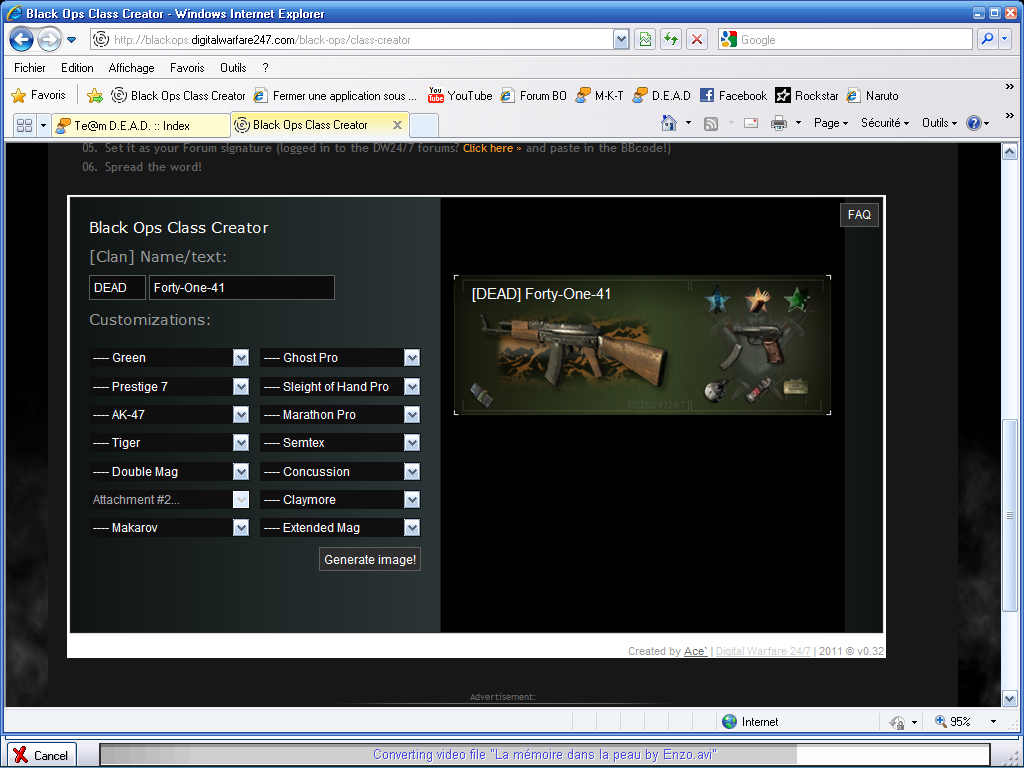Open the Ghost Pro perk dropdown
Image resolution: width=1024 pixels, height=768 pixels.
click(340, 358)
